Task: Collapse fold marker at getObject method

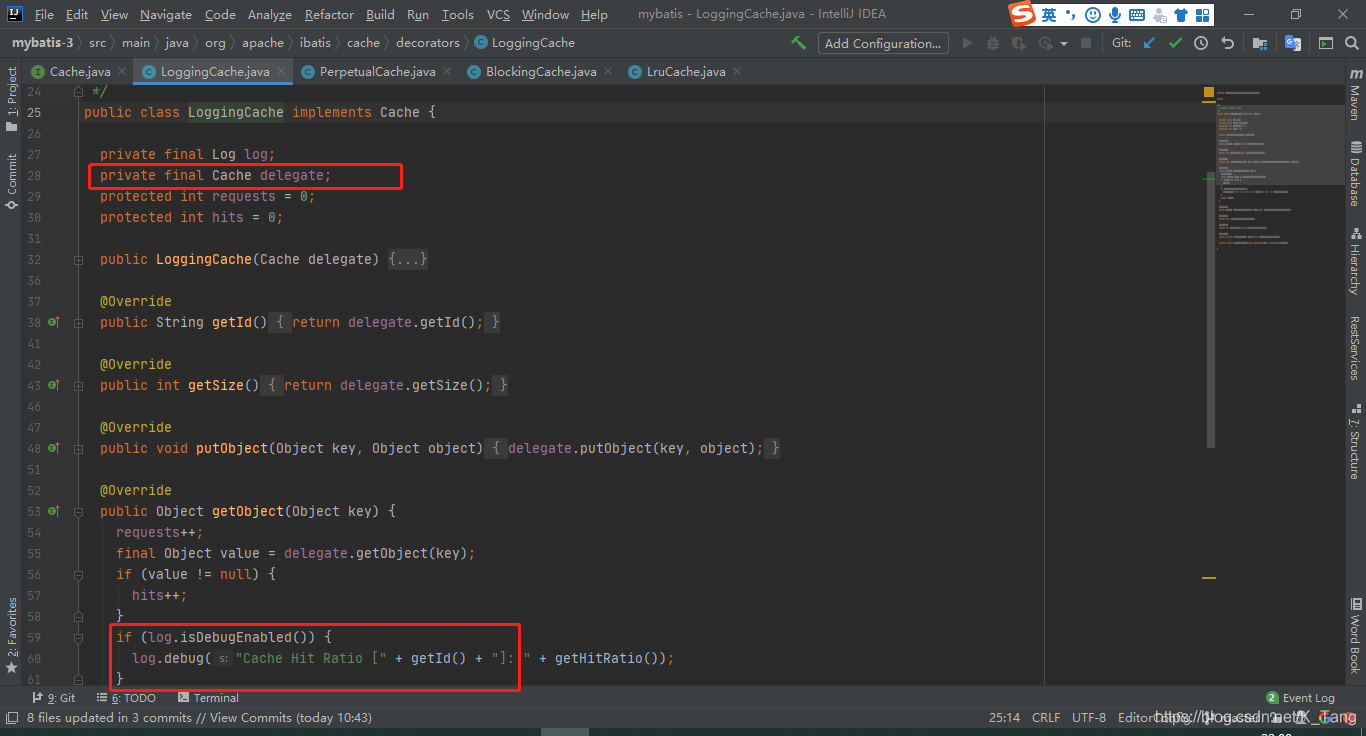Action: click(x=78, y=511)
